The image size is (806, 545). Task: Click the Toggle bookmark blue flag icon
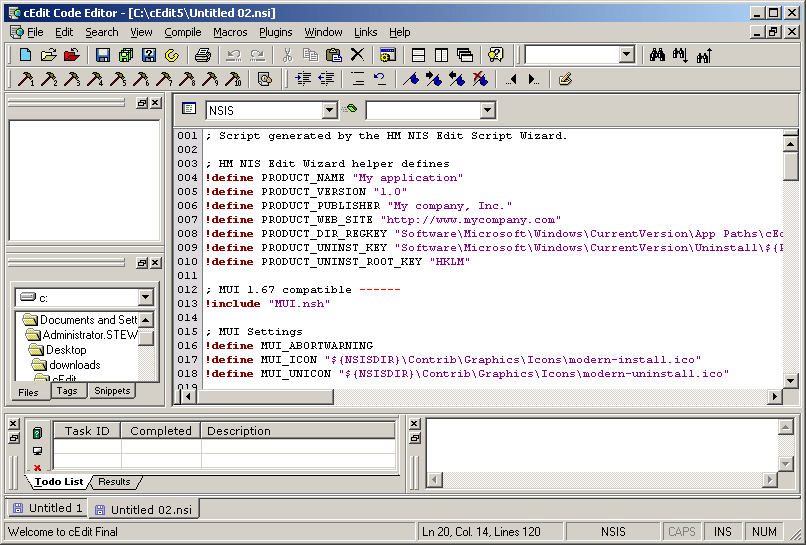tap(410, 79)
